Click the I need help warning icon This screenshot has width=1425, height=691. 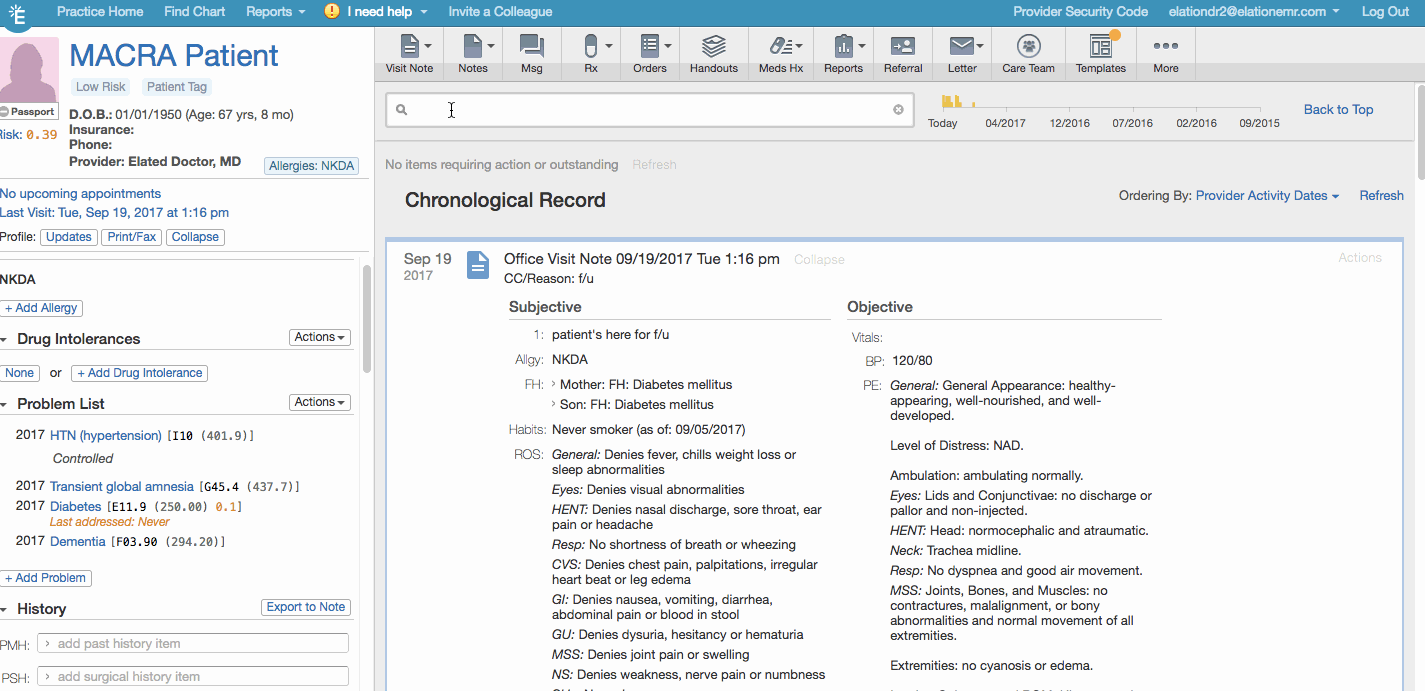pos(333,12)
